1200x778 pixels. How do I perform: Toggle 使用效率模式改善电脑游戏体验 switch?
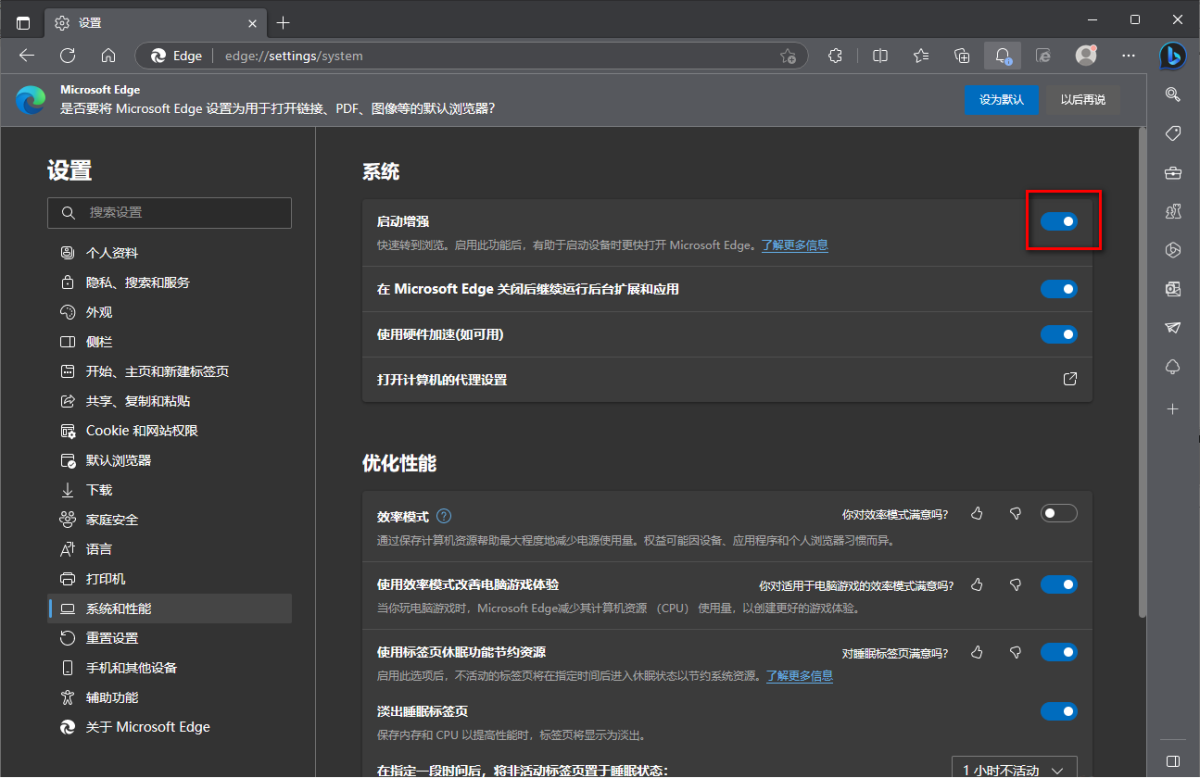coord(1059,584)
